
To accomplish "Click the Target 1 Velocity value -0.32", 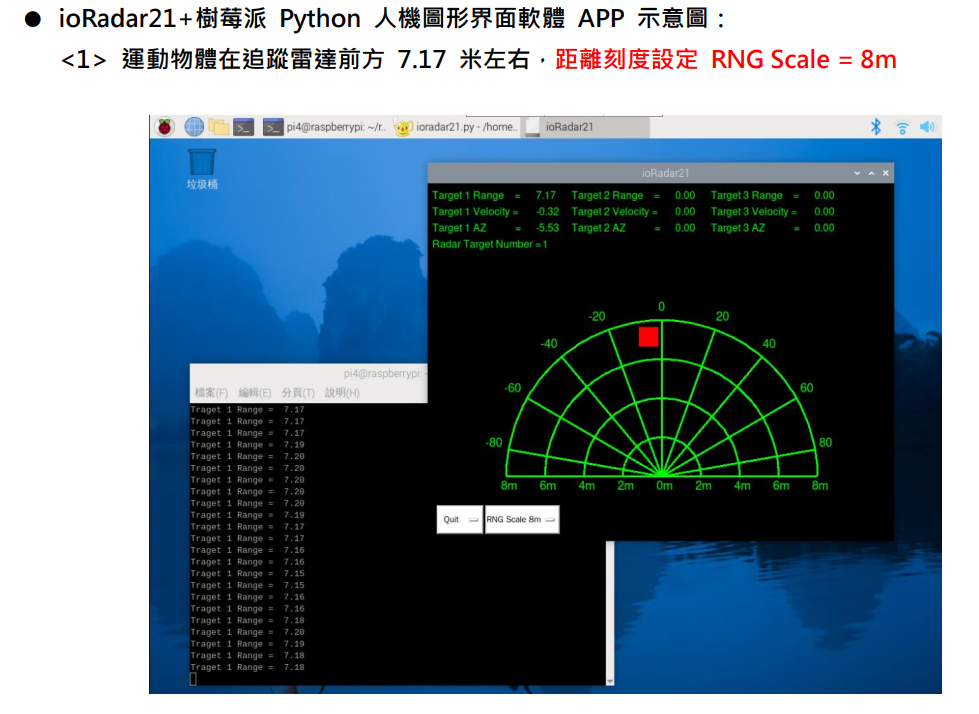I will (x=547, y=212).
